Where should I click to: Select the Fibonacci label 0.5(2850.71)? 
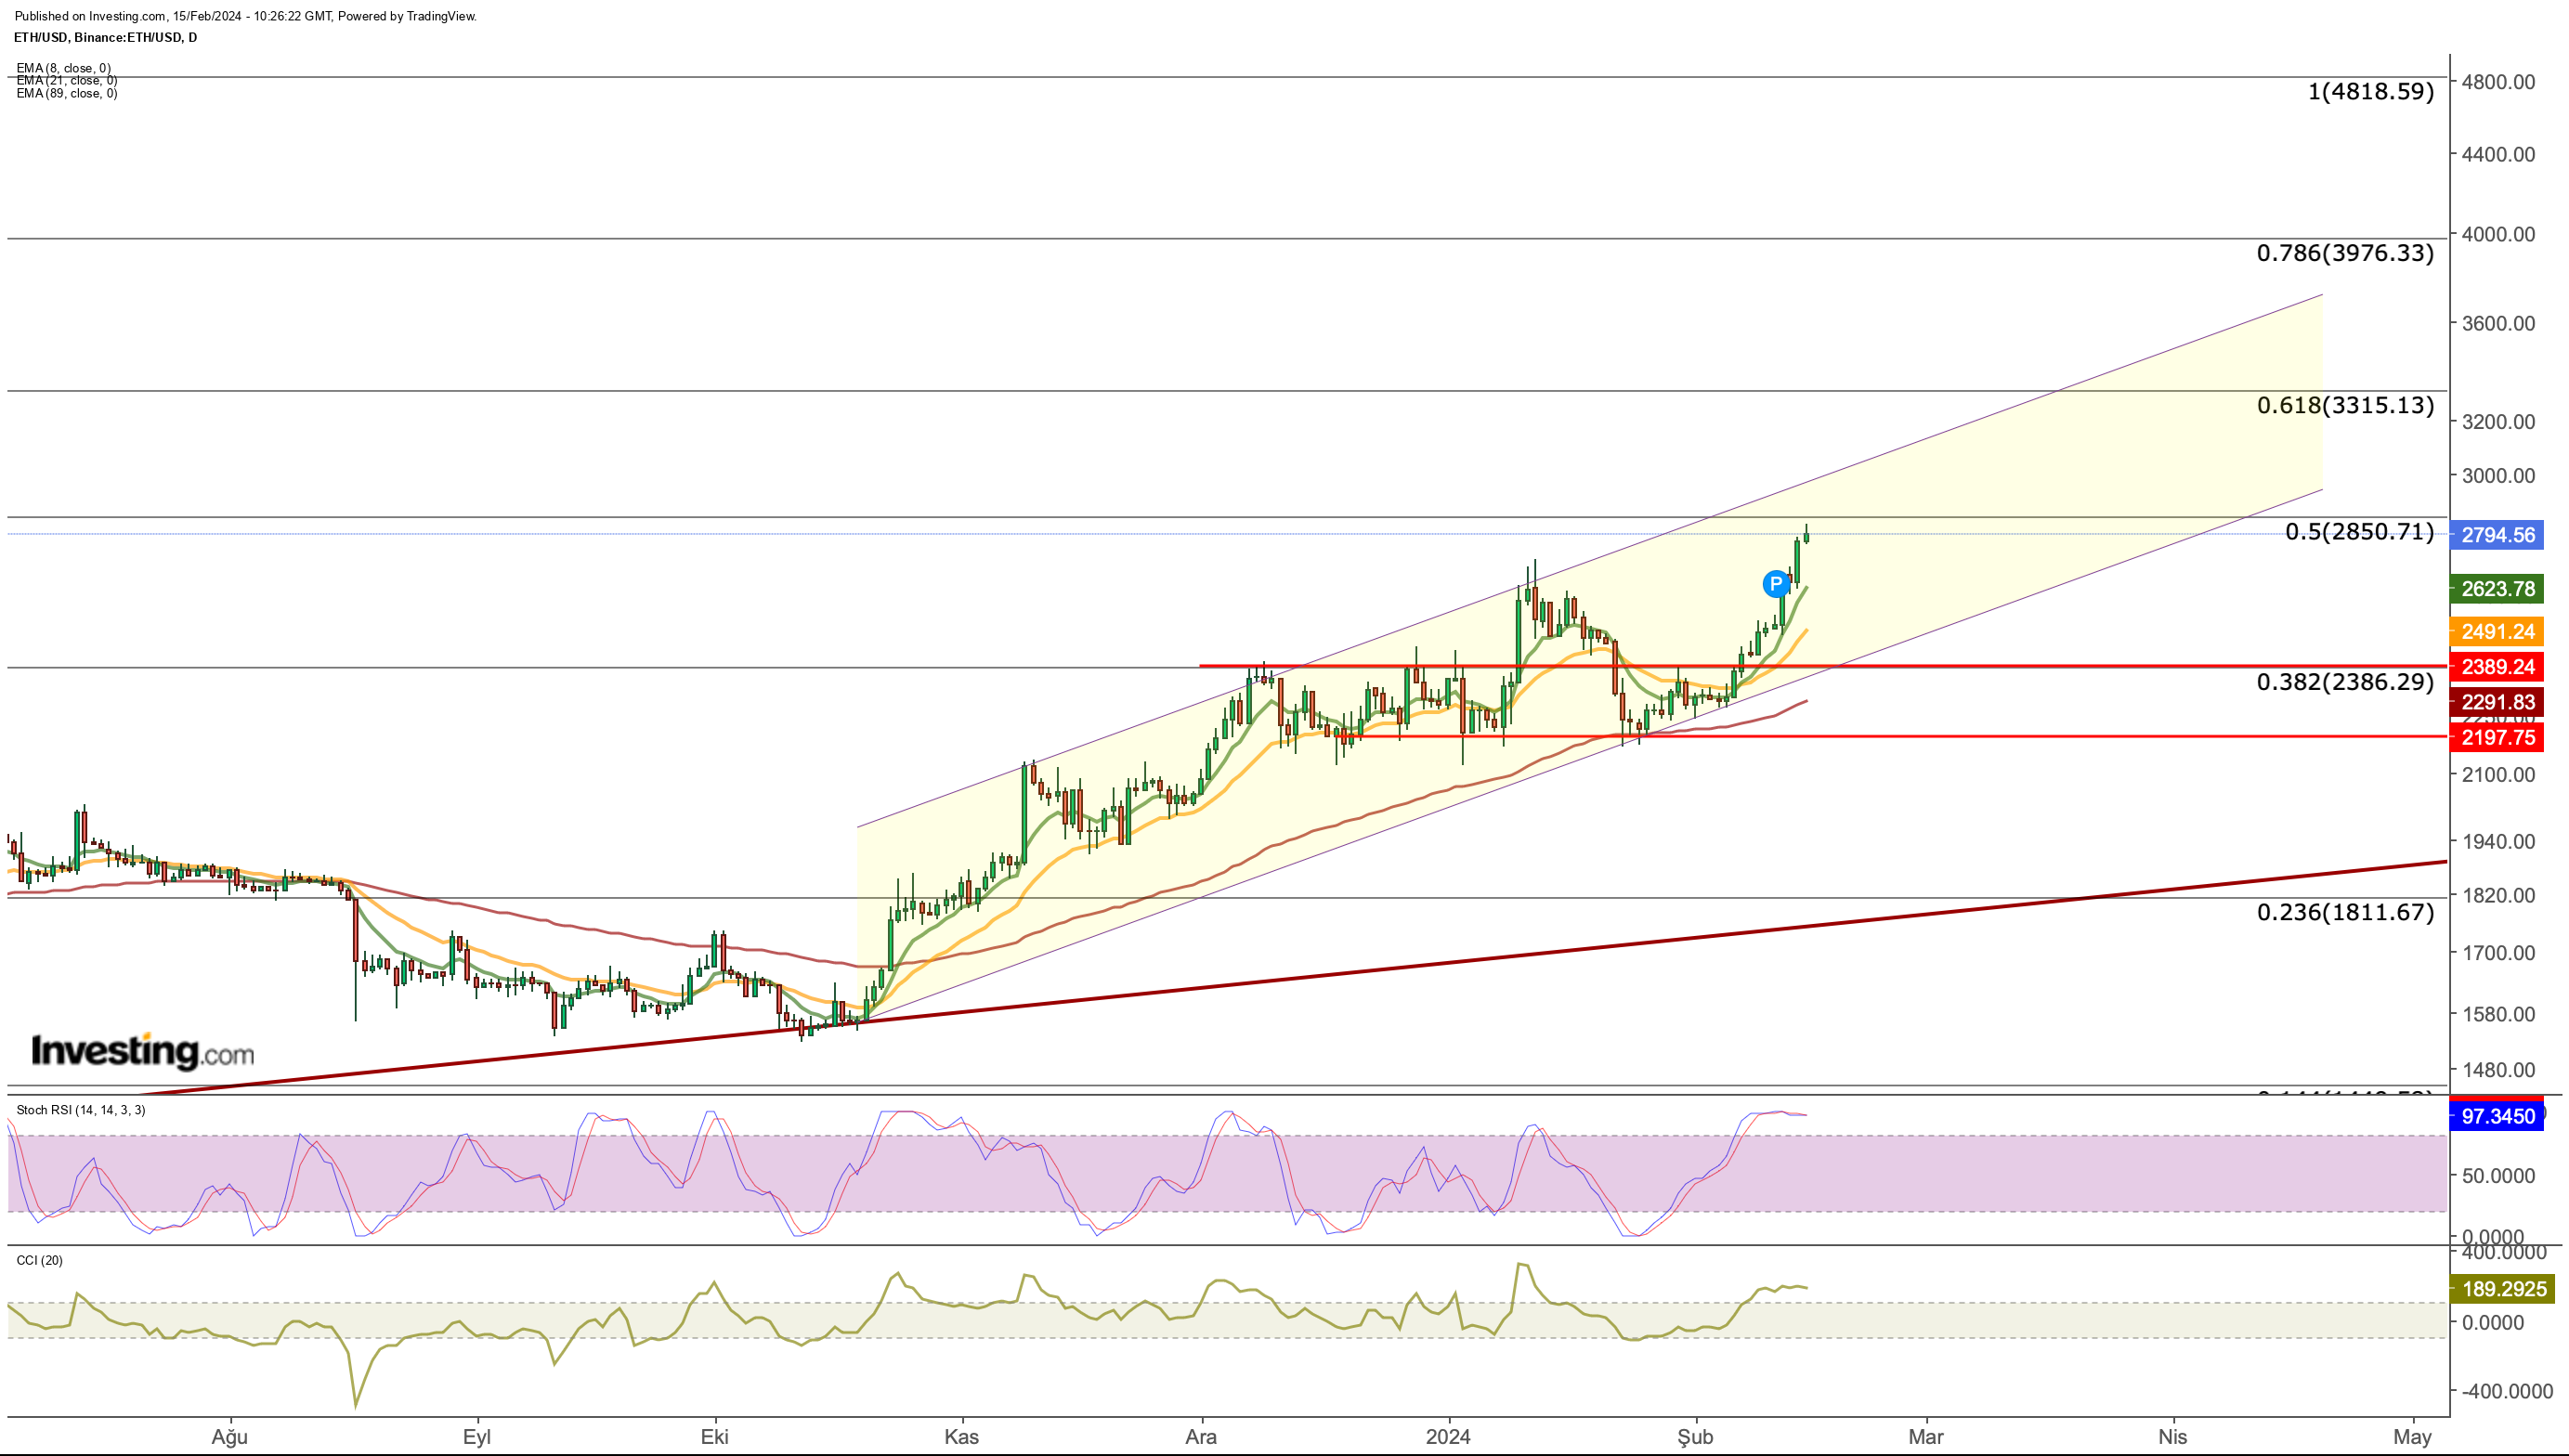coord(2360,531)
